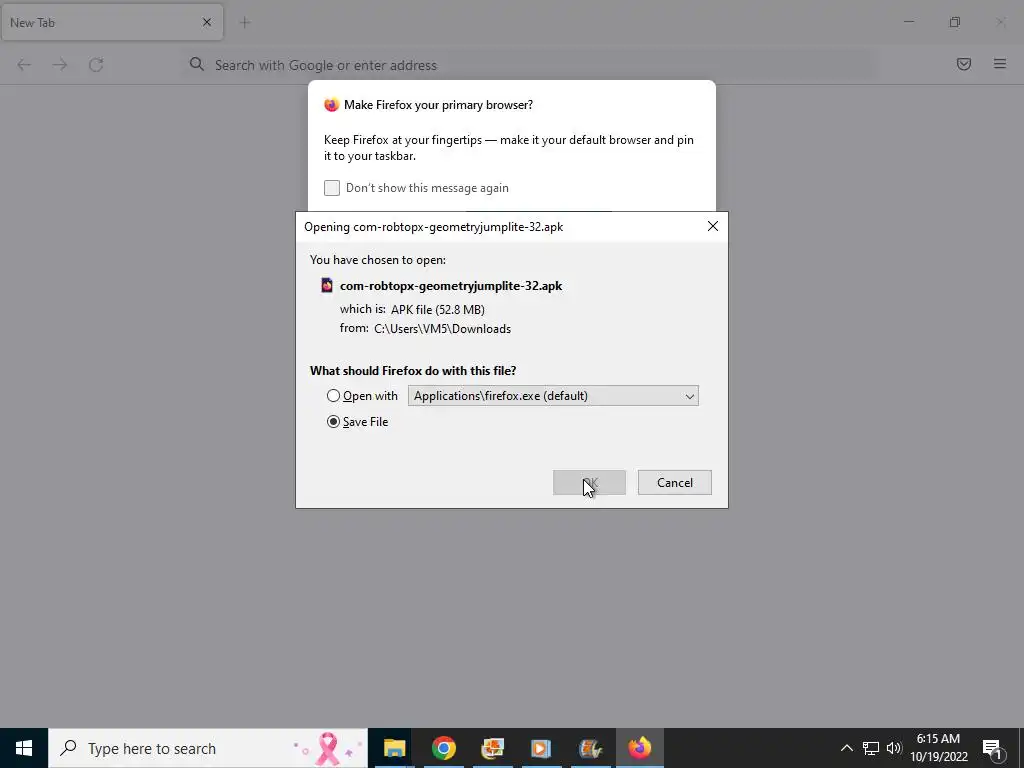1024x768 pixels.
Task: Open the Windows Start menu
Action: (x=24, y=748)
